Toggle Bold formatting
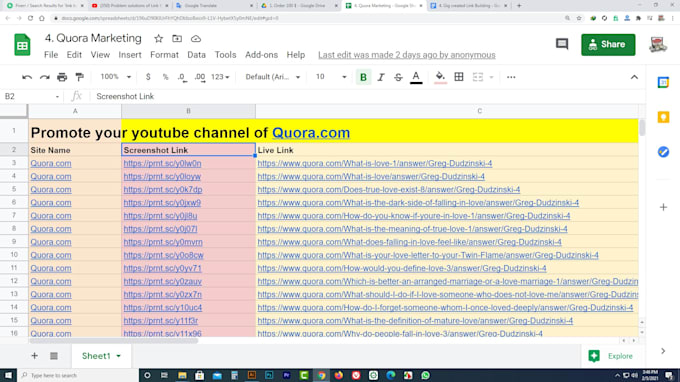This screenshot has width=680, height=382. pyautogui.click(x=363, y=77)
